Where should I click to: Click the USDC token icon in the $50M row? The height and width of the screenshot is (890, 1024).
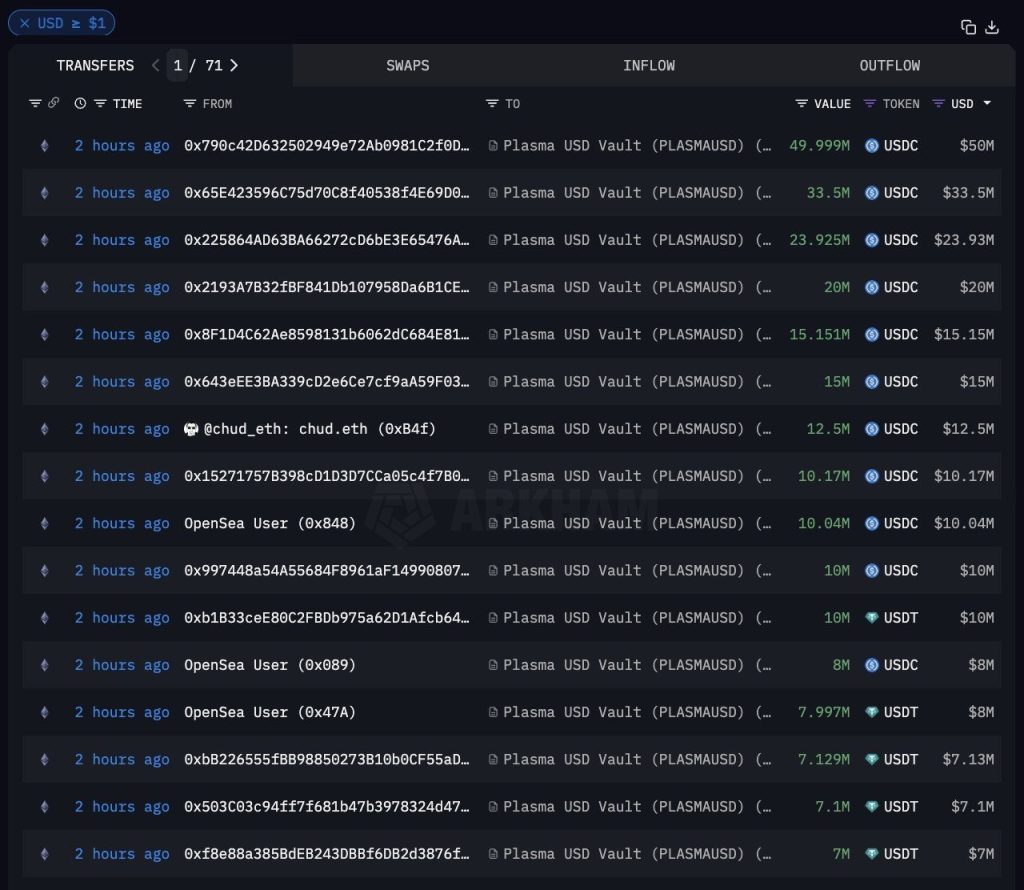click(871, 146)
